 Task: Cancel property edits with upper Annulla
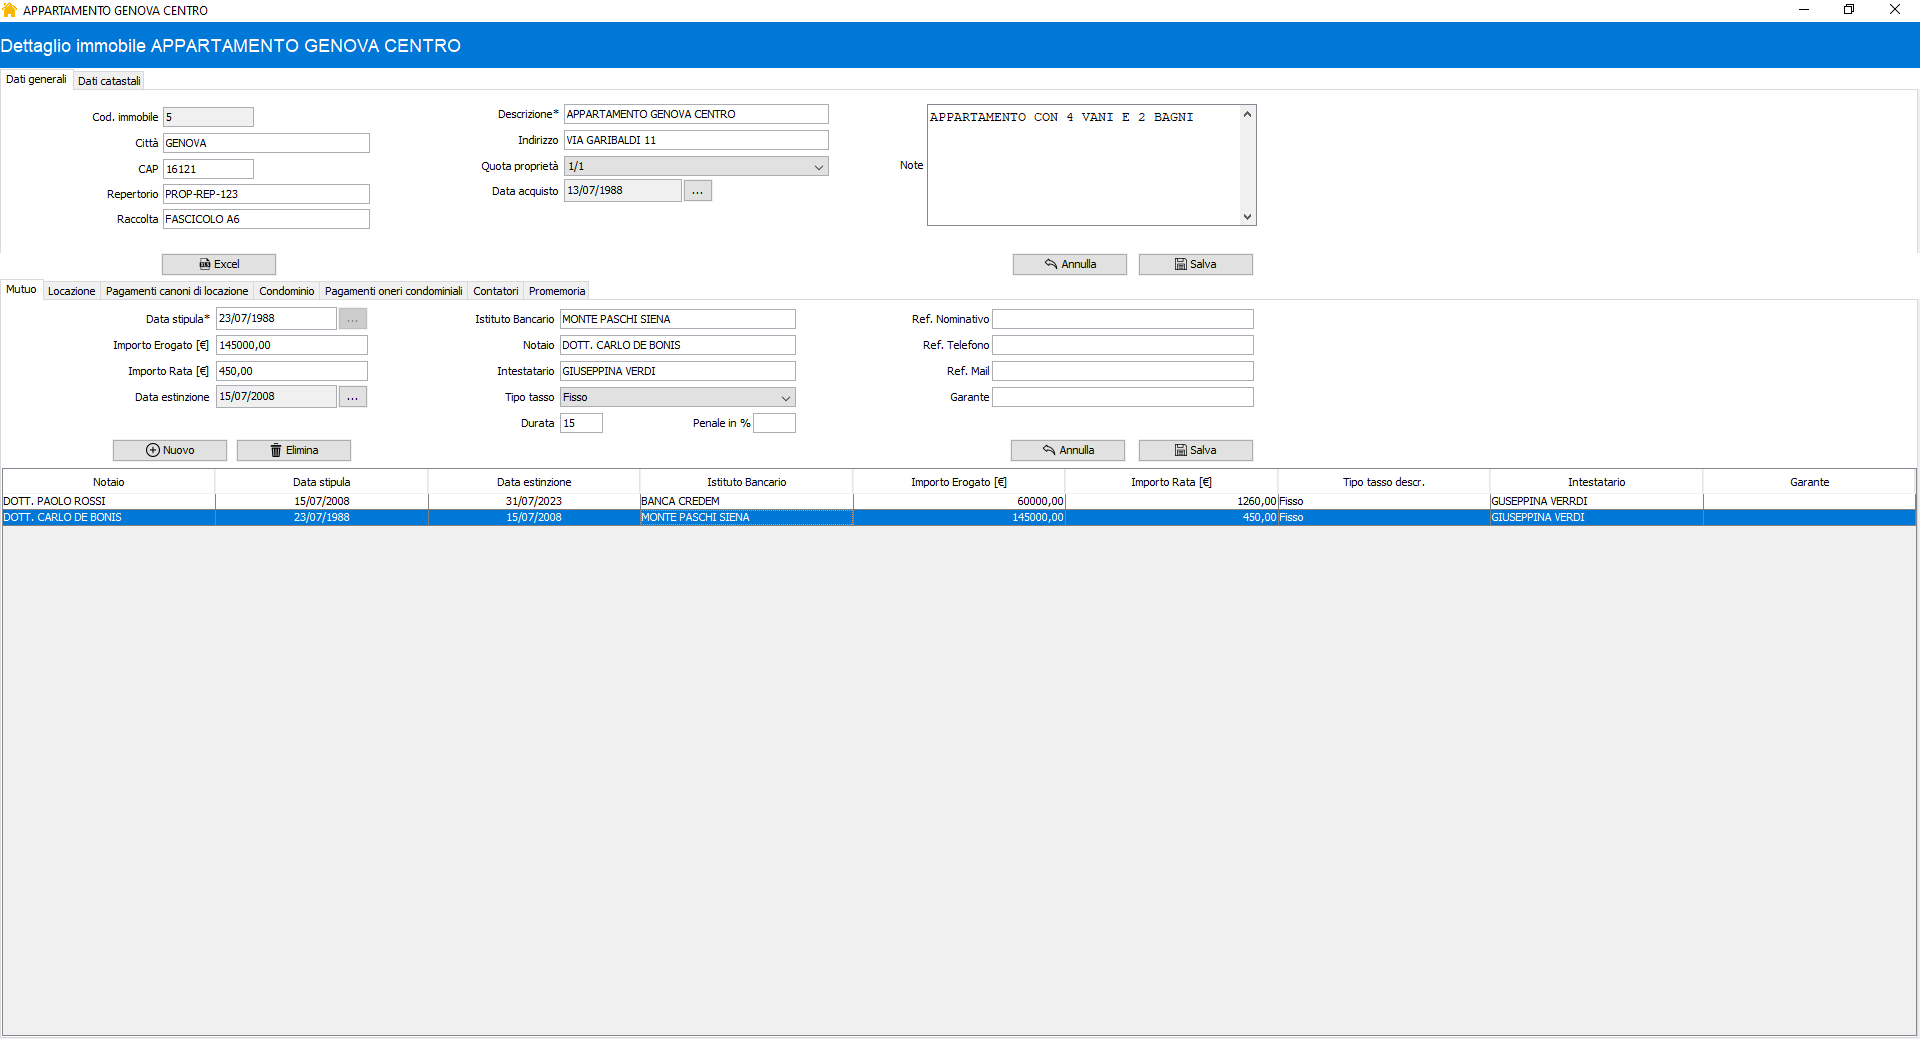coord(1069,264)
